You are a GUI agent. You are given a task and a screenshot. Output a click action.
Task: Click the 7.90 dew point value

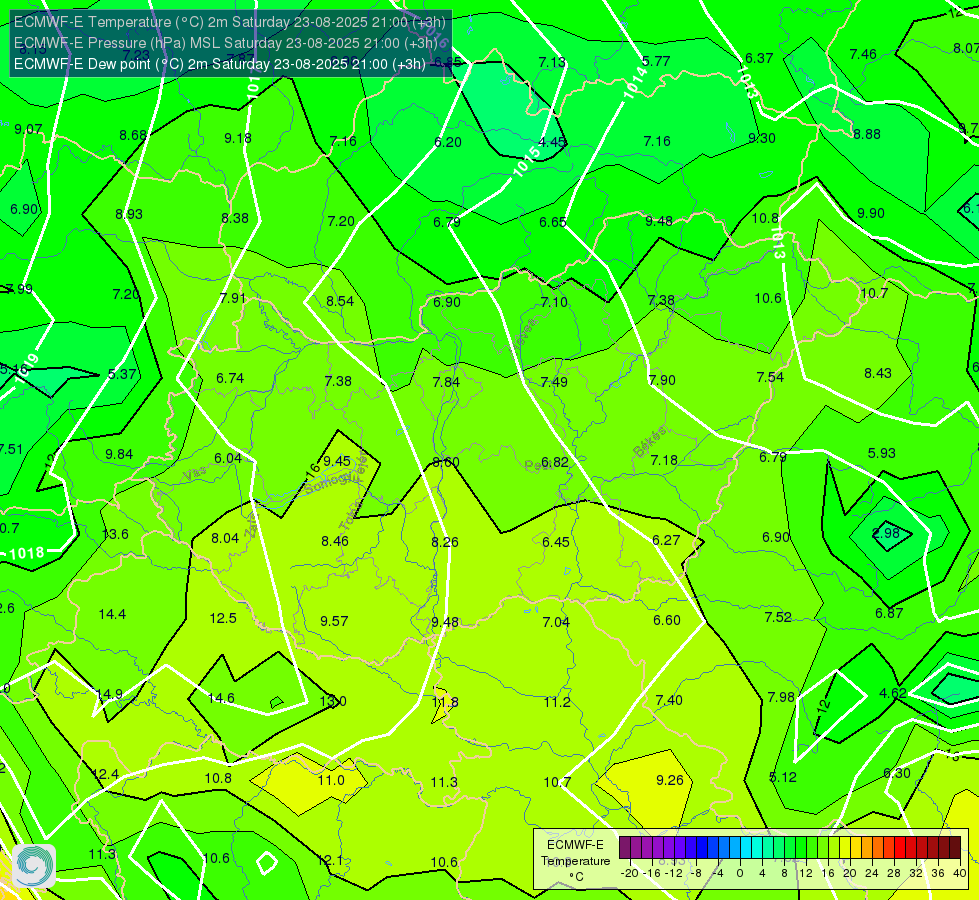(x=662, y=380)
